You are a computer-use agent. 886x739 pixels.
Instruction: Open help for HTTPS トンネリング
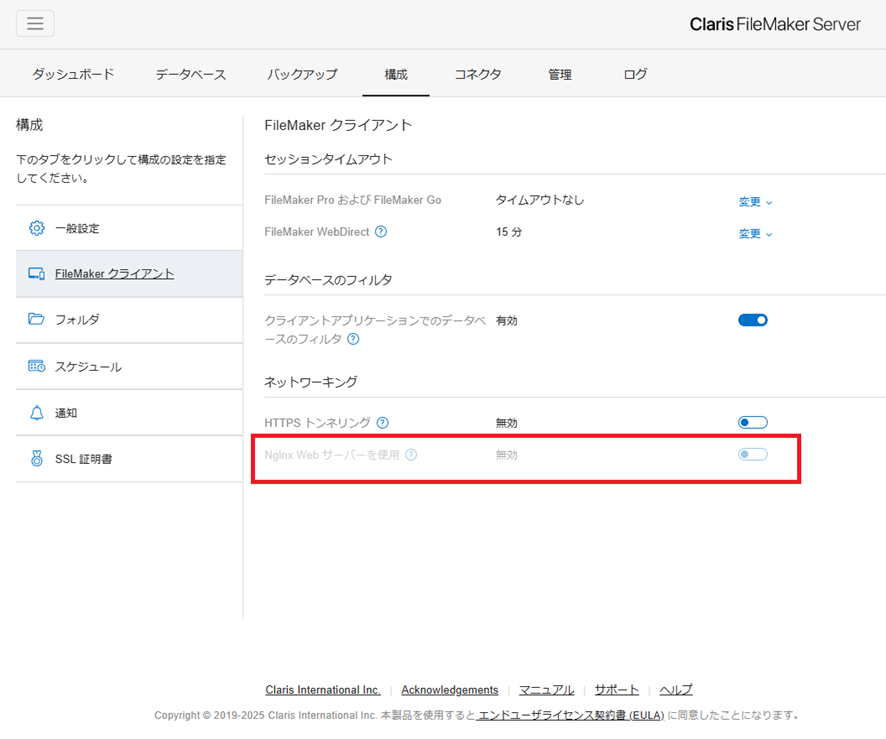tap(383, 423)
